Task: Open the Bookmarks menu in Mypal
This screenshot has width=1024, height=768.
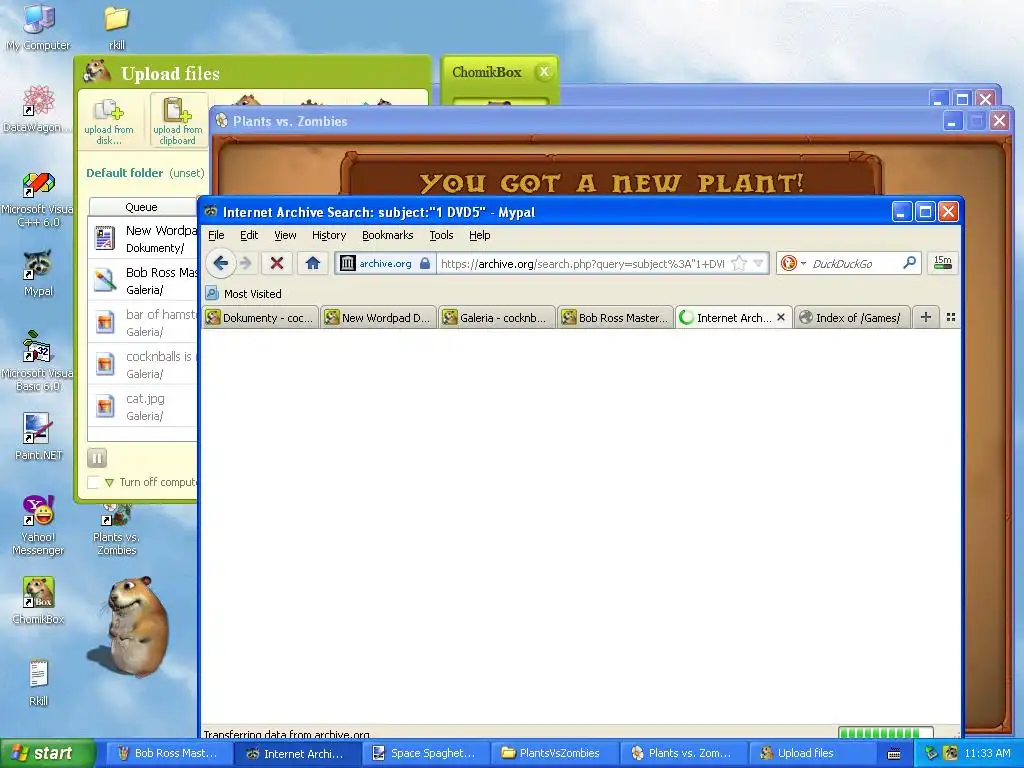Action: click(x=387, y=235)
